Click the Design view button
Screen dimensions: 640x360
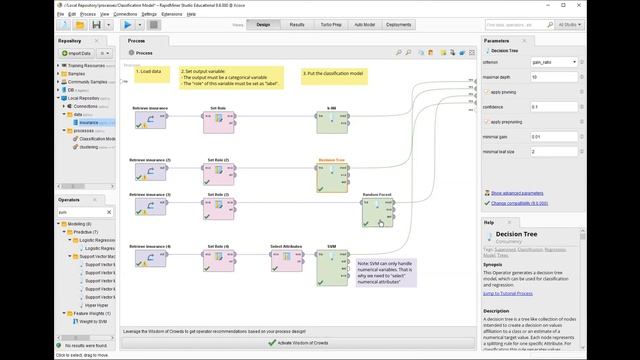pos(263,25)
